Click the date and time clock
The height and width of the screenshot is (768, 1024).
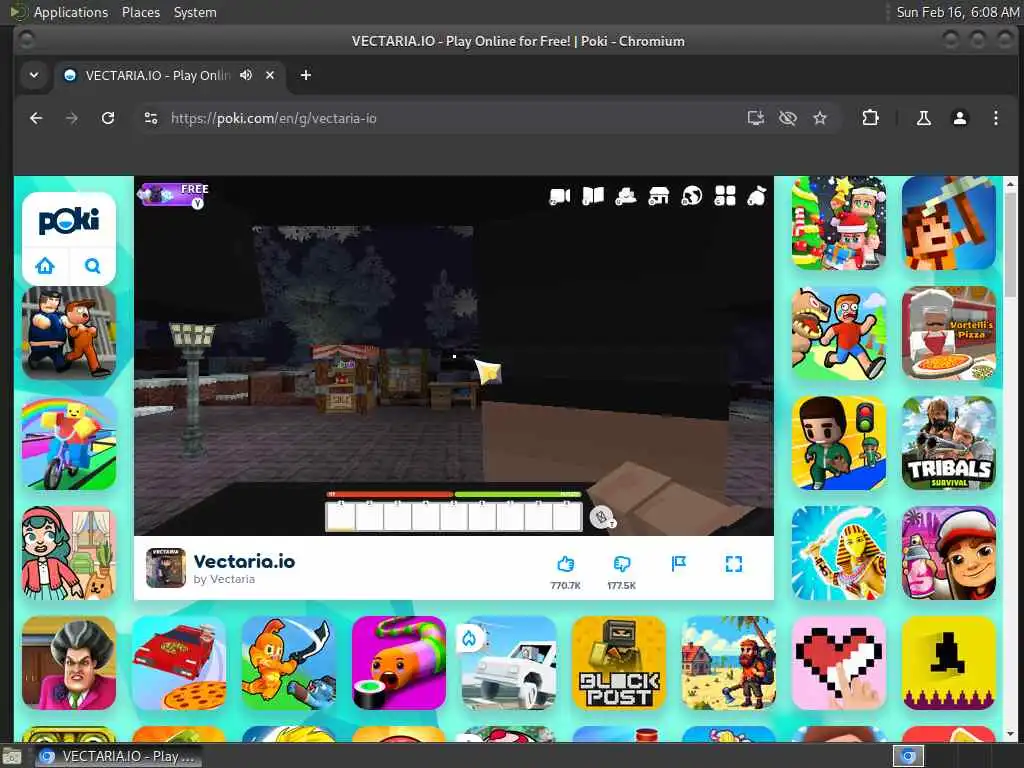tap(957, 12)
